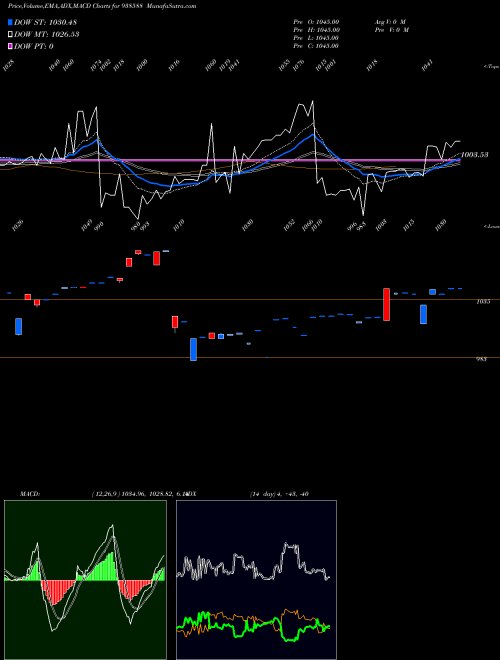The image size is (500, 660).
Task: Click the MACD panel heading label
Action: coord(30,494)
